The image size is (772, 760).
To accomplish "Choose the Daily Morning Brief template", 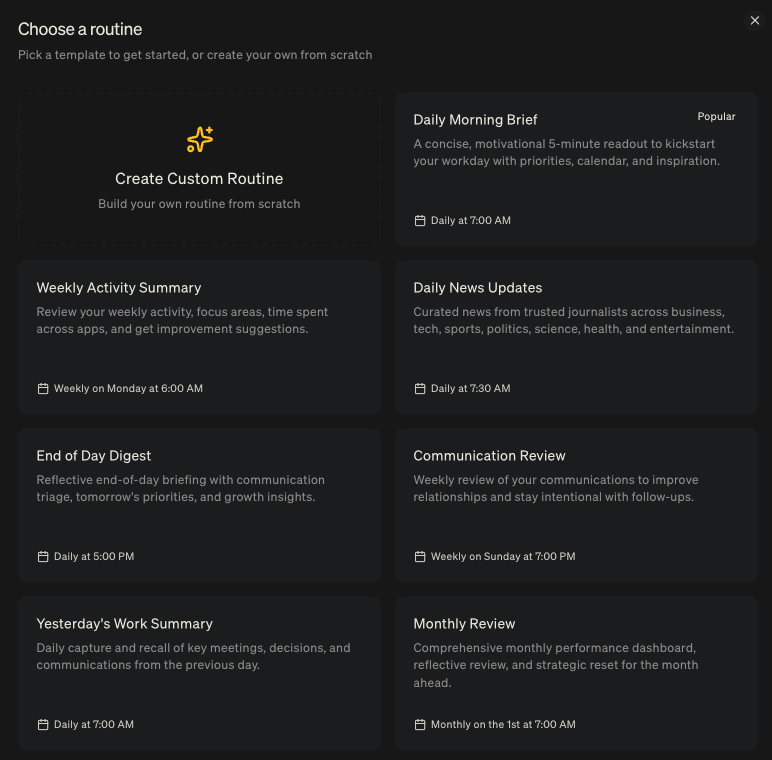I will pos(475,120).
